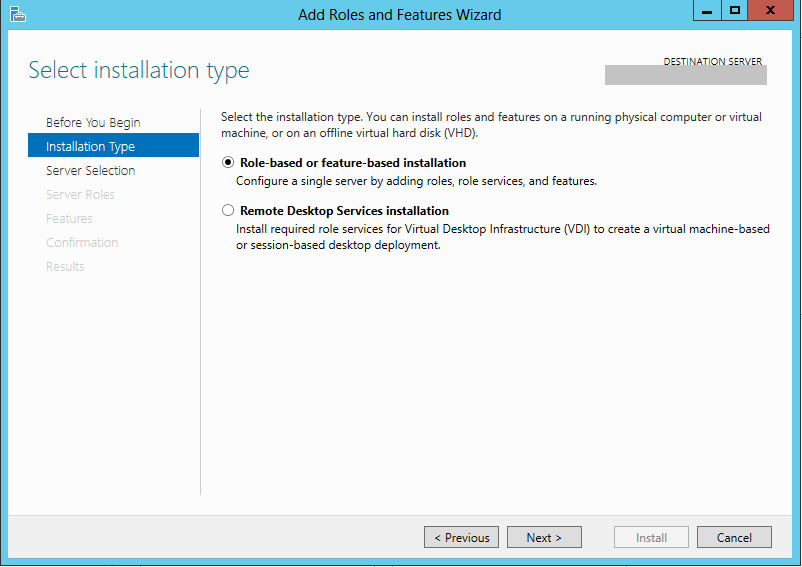Screen dimensions: 802x567
Task: Proceed with the Next button
Action: click(544, 538)
